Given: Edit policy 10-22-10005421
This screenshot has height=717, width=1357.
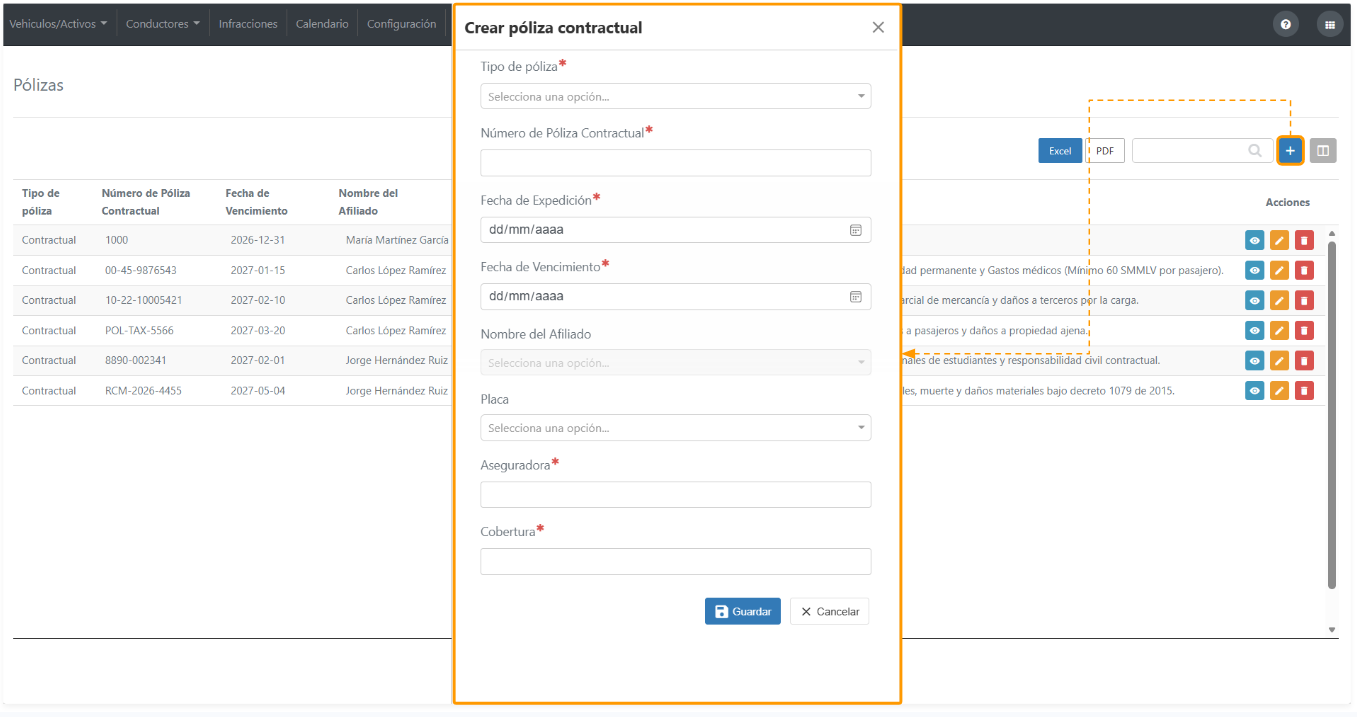Looking at the screenshot, I should tap(1279, 300).
